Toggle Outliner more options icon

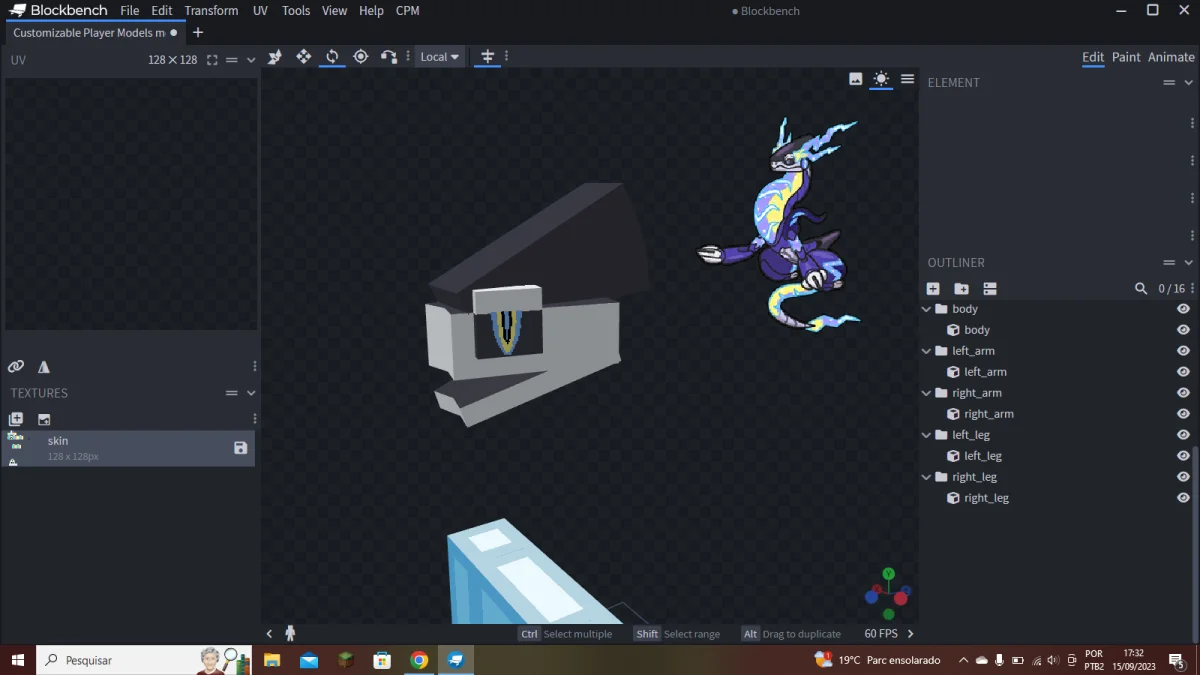990,289
